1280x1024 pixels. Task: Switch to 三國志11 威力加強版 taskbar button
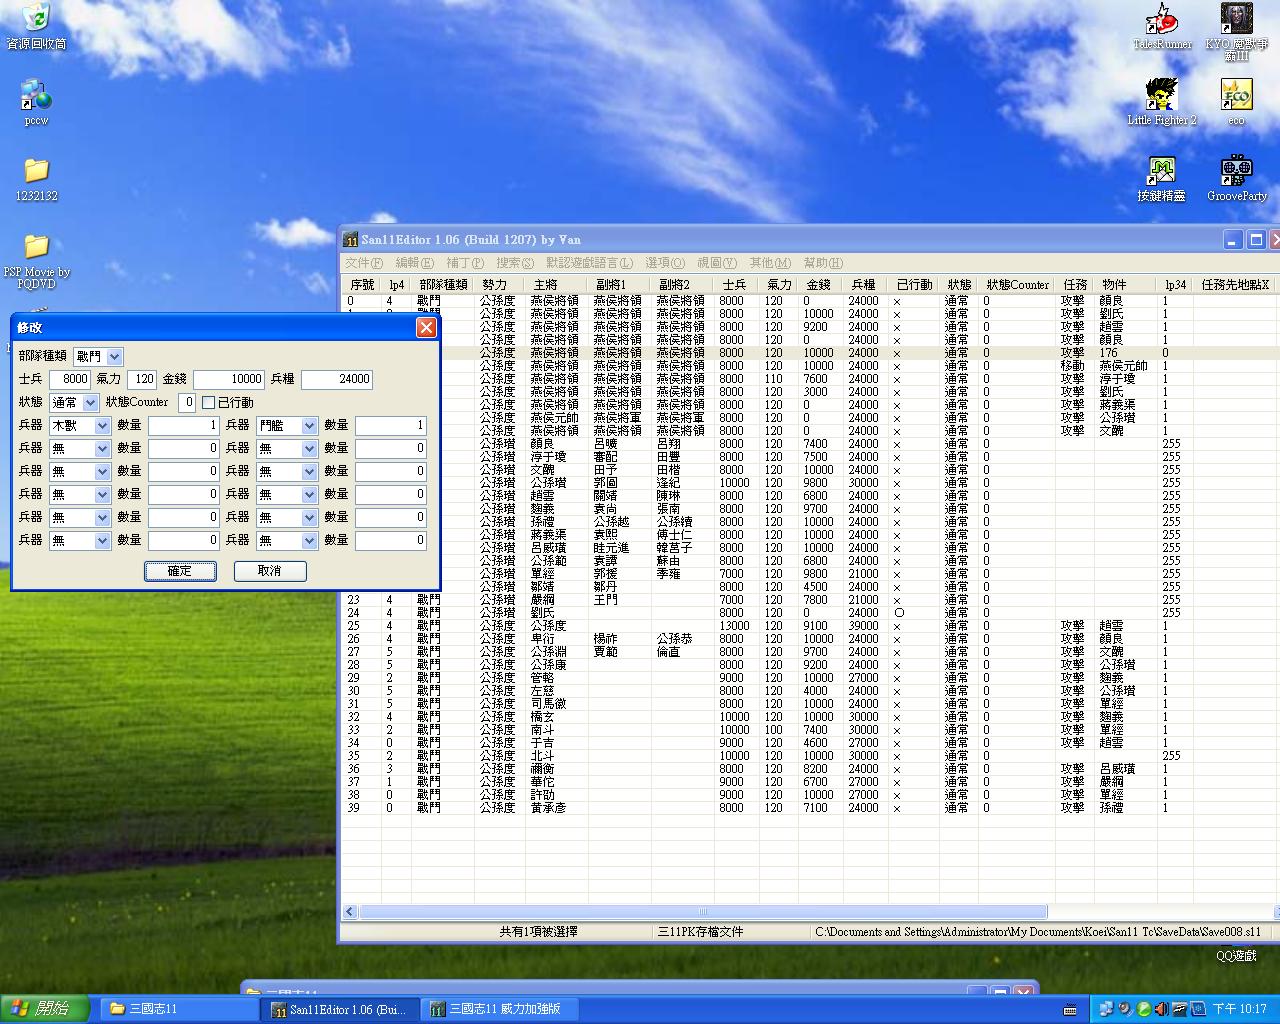click(498, 1009)
